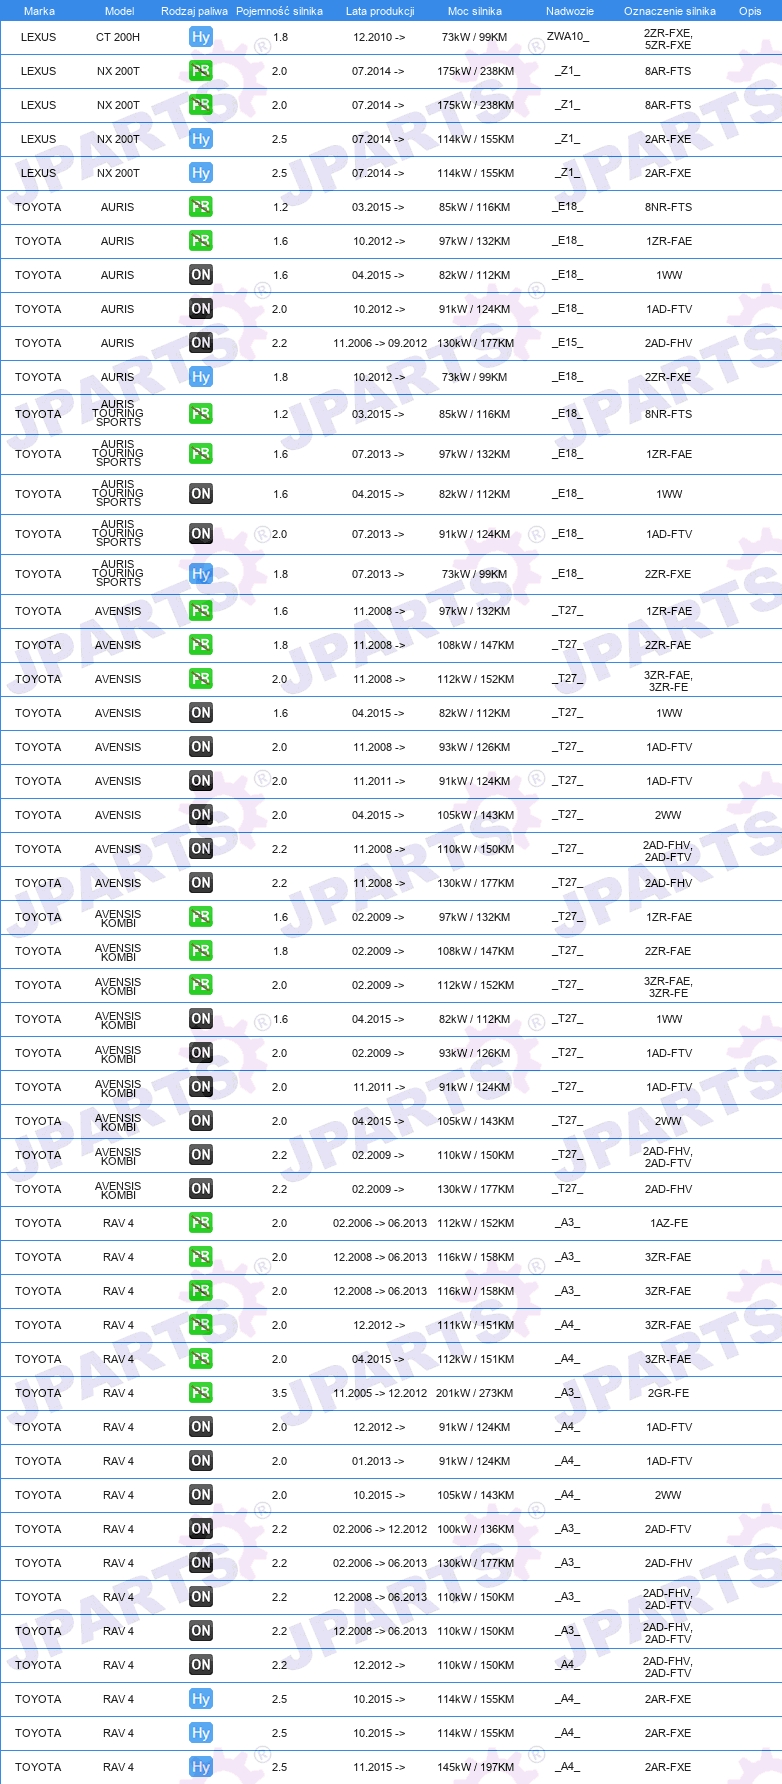
Task: Click petrol icon for Auris Touring Sports 1.2
Action: coord(201,414)
